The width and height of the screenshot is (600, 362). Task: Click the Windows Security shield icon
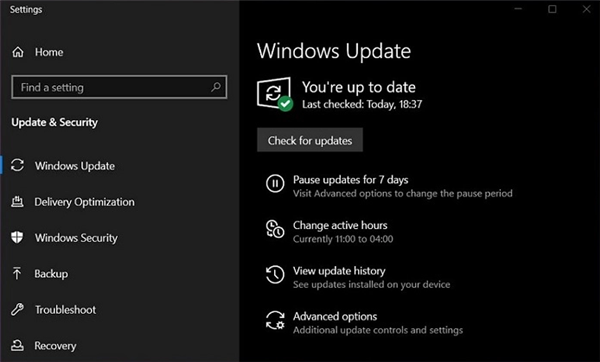(17, 237)
